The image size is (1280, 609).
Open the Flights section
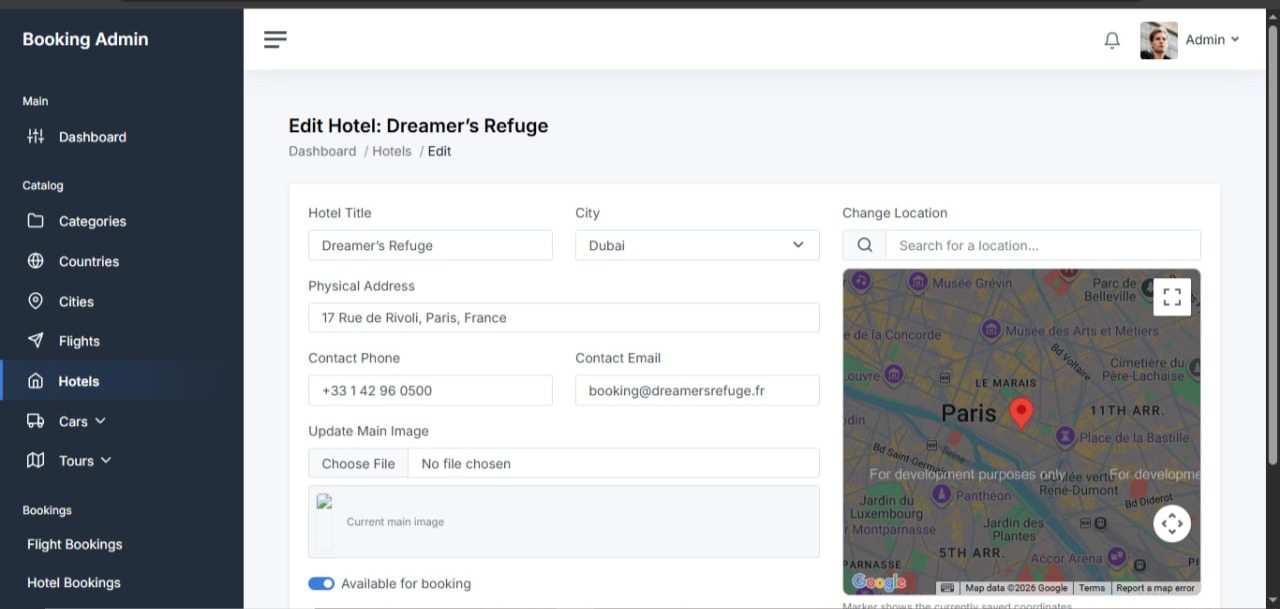coord(79,341)
